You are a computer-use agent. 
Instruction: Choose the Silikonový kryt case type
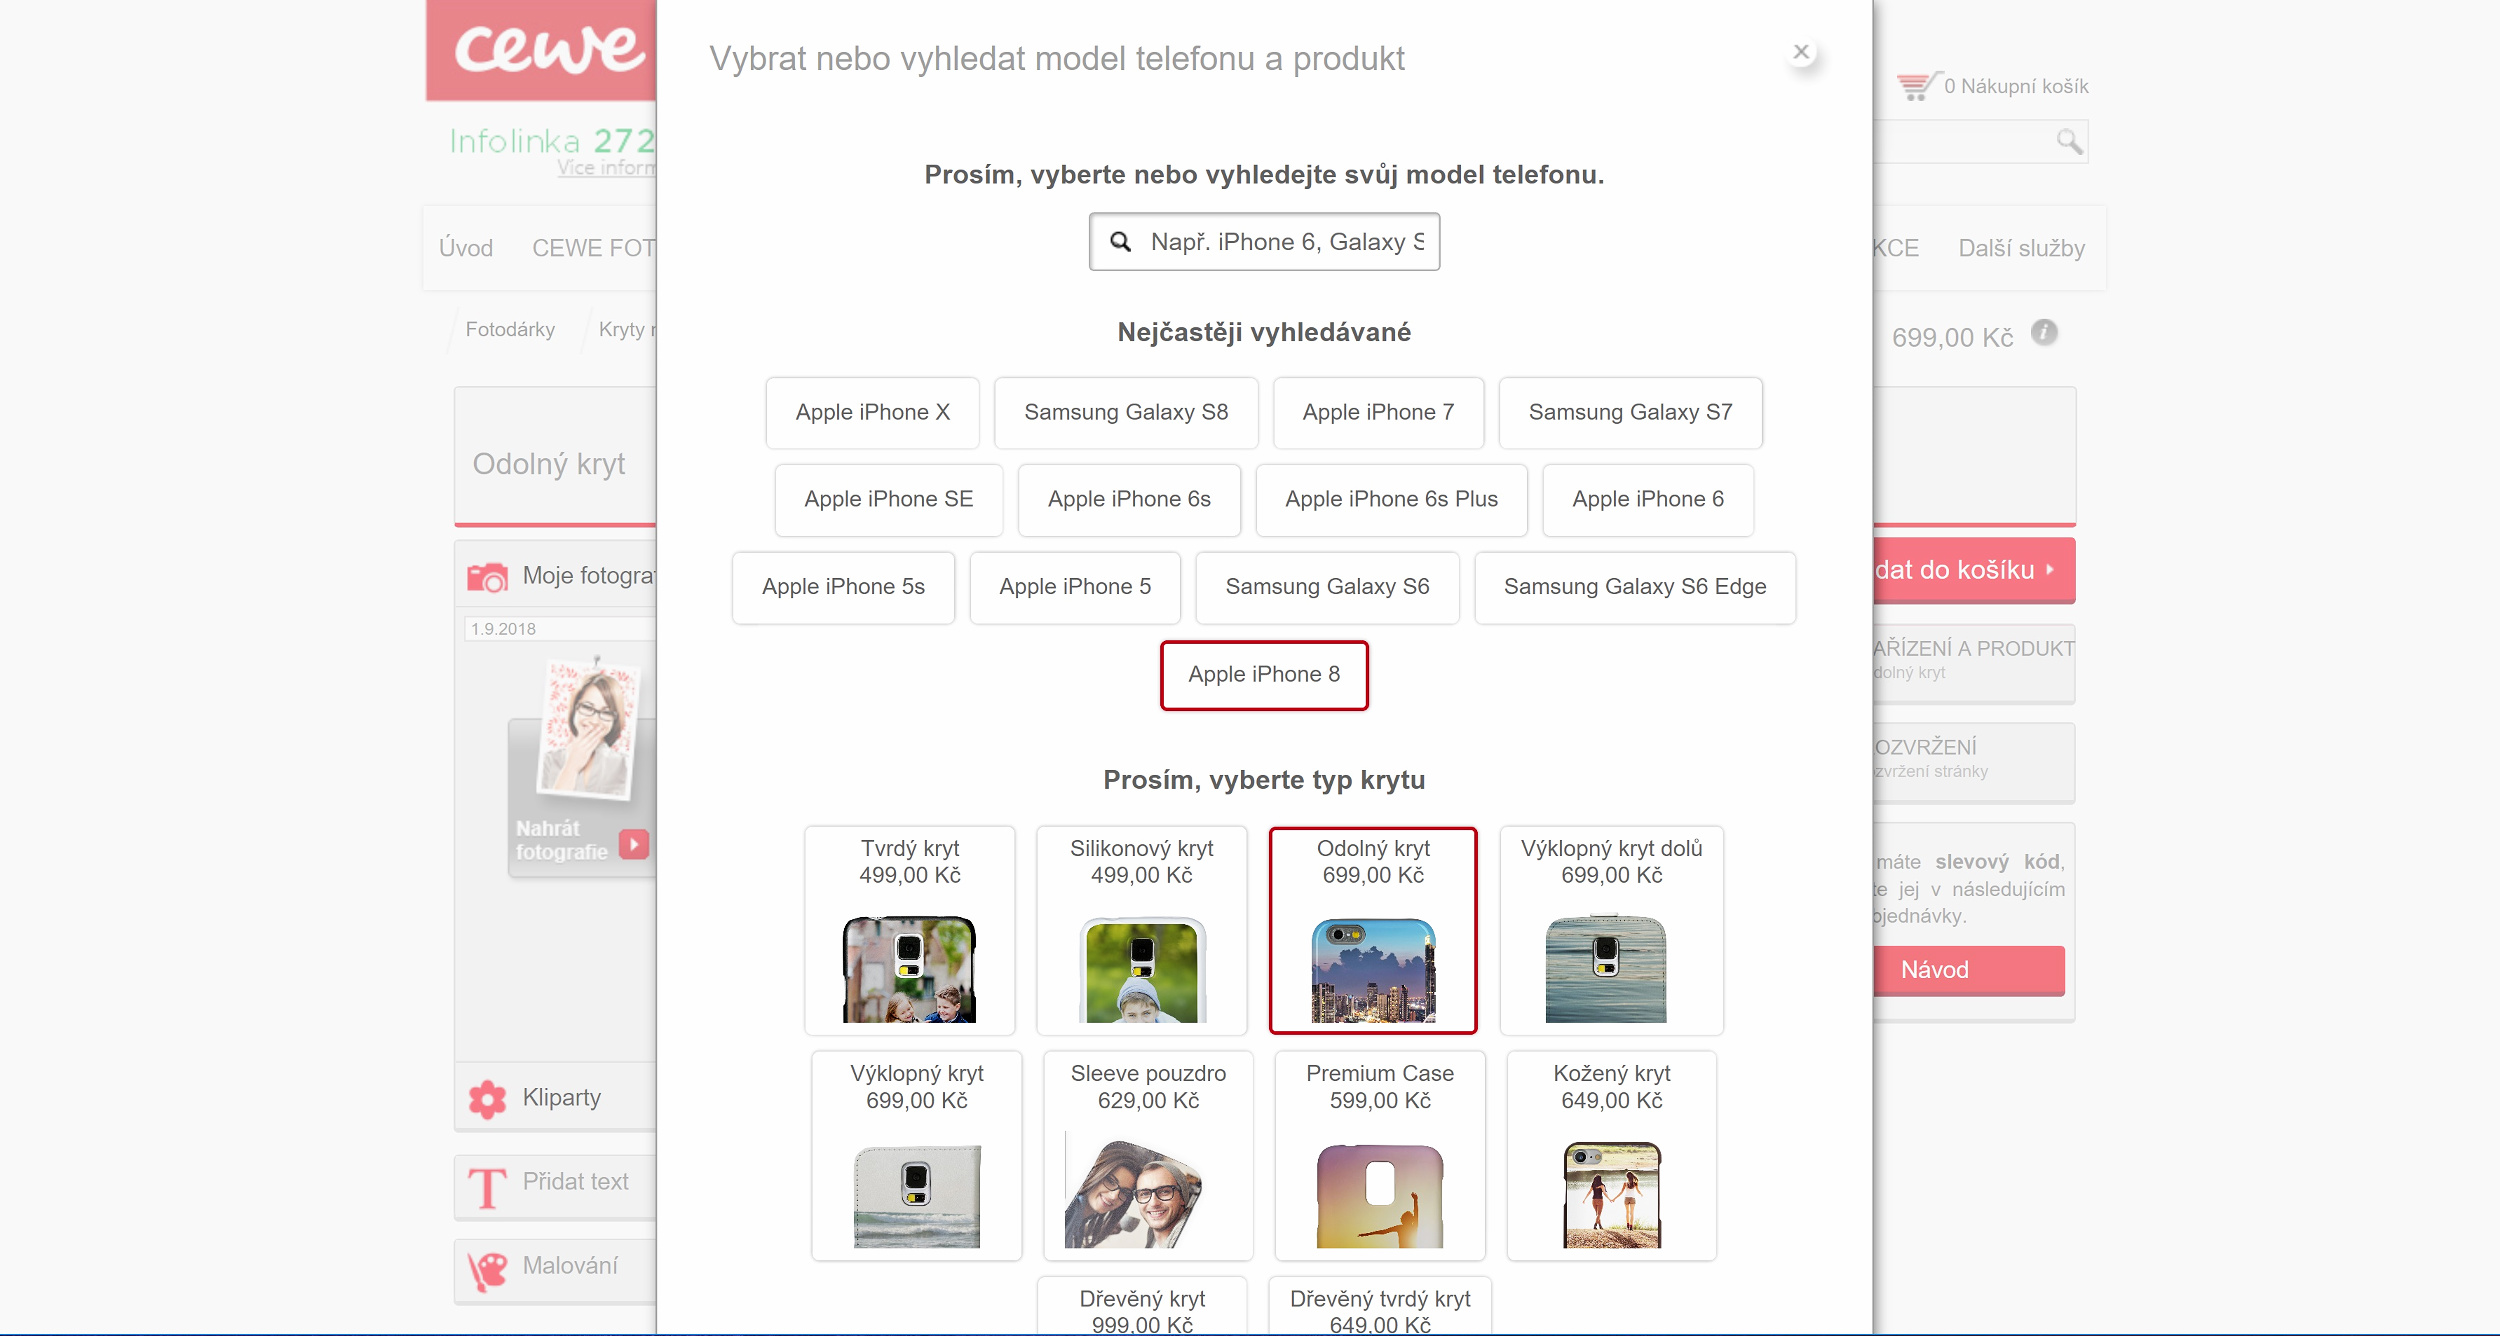tap(1141, 930)
